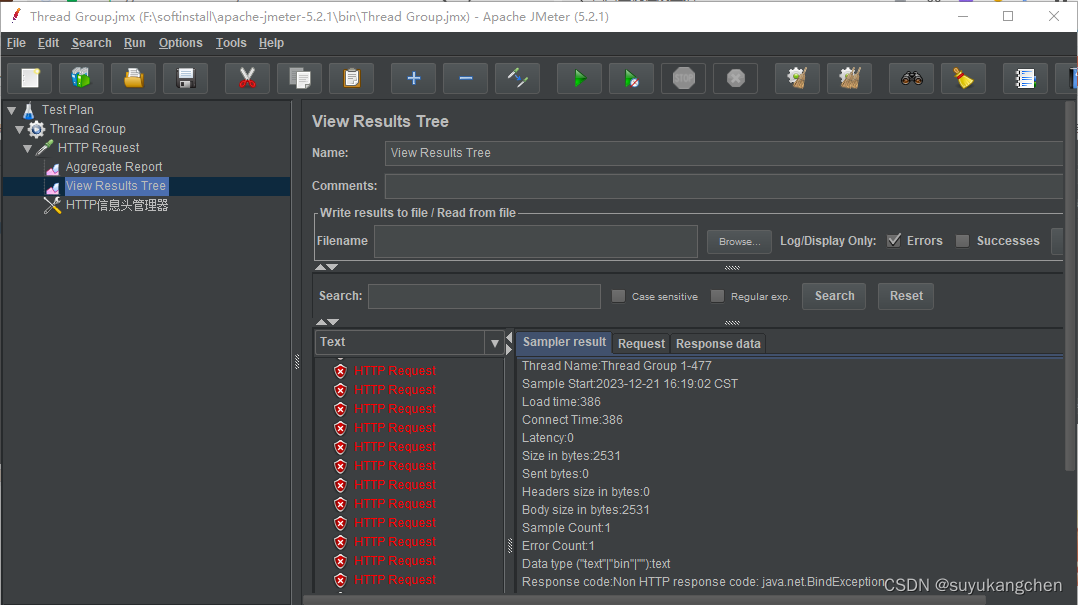
Task: Collapse all nodes with minus icon
Action: tap(465, 78)
